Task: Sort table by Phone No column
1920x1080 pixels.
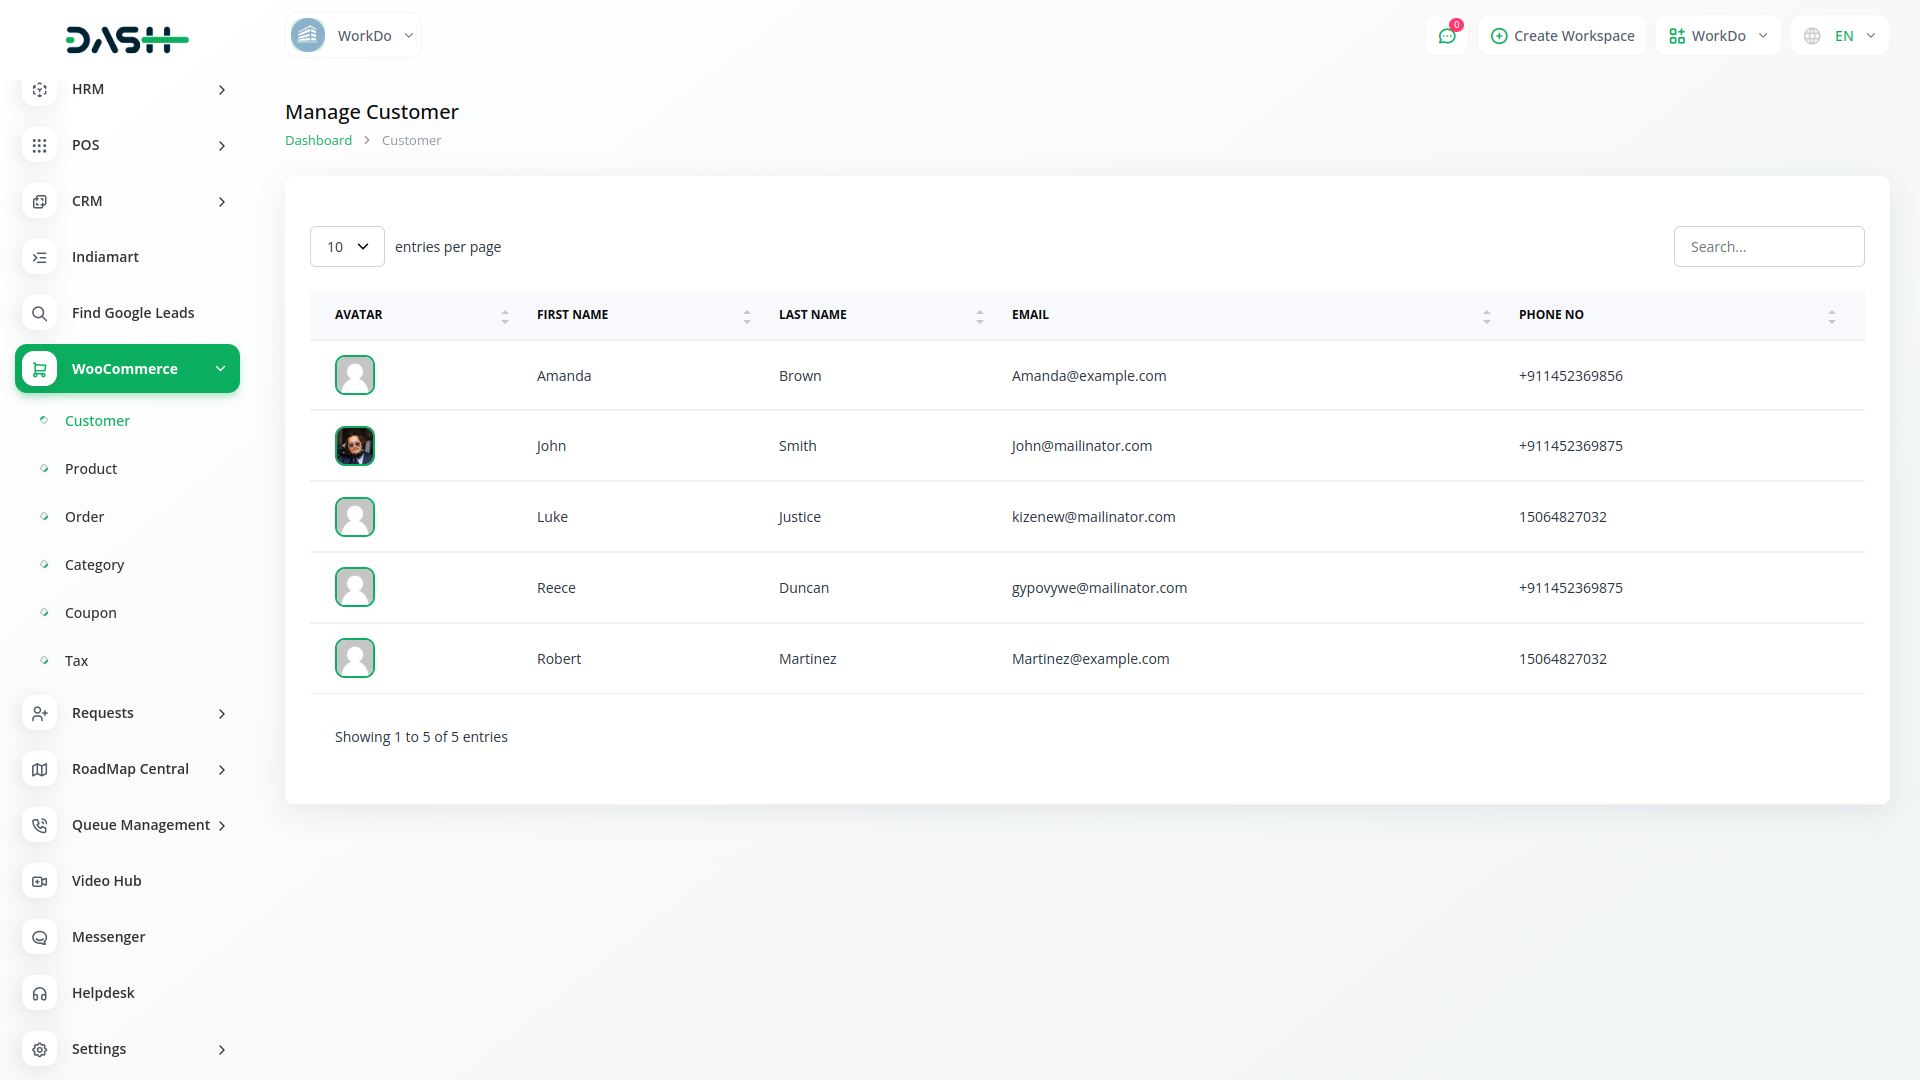Action: pyautogui.click(x=1551, y=315)
